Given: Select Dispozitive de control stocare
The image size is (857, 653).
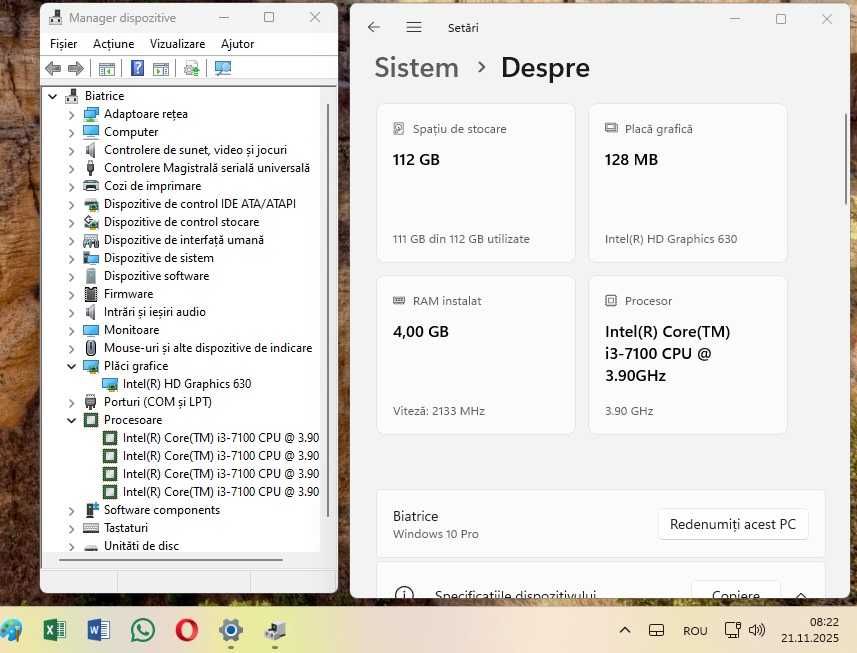Looking at the screenshot, I should pyautogui.click(x=181, y=222).
